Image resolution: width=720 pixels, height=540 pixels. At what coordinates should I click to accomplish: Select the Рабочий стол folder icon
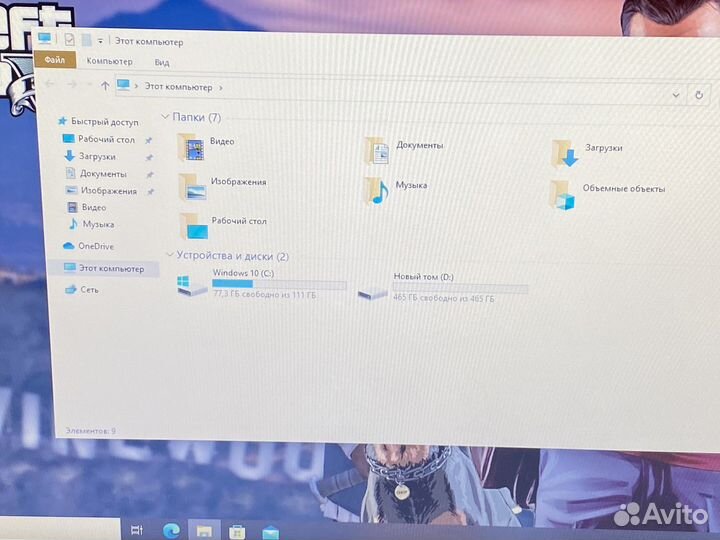coord(195,227)
